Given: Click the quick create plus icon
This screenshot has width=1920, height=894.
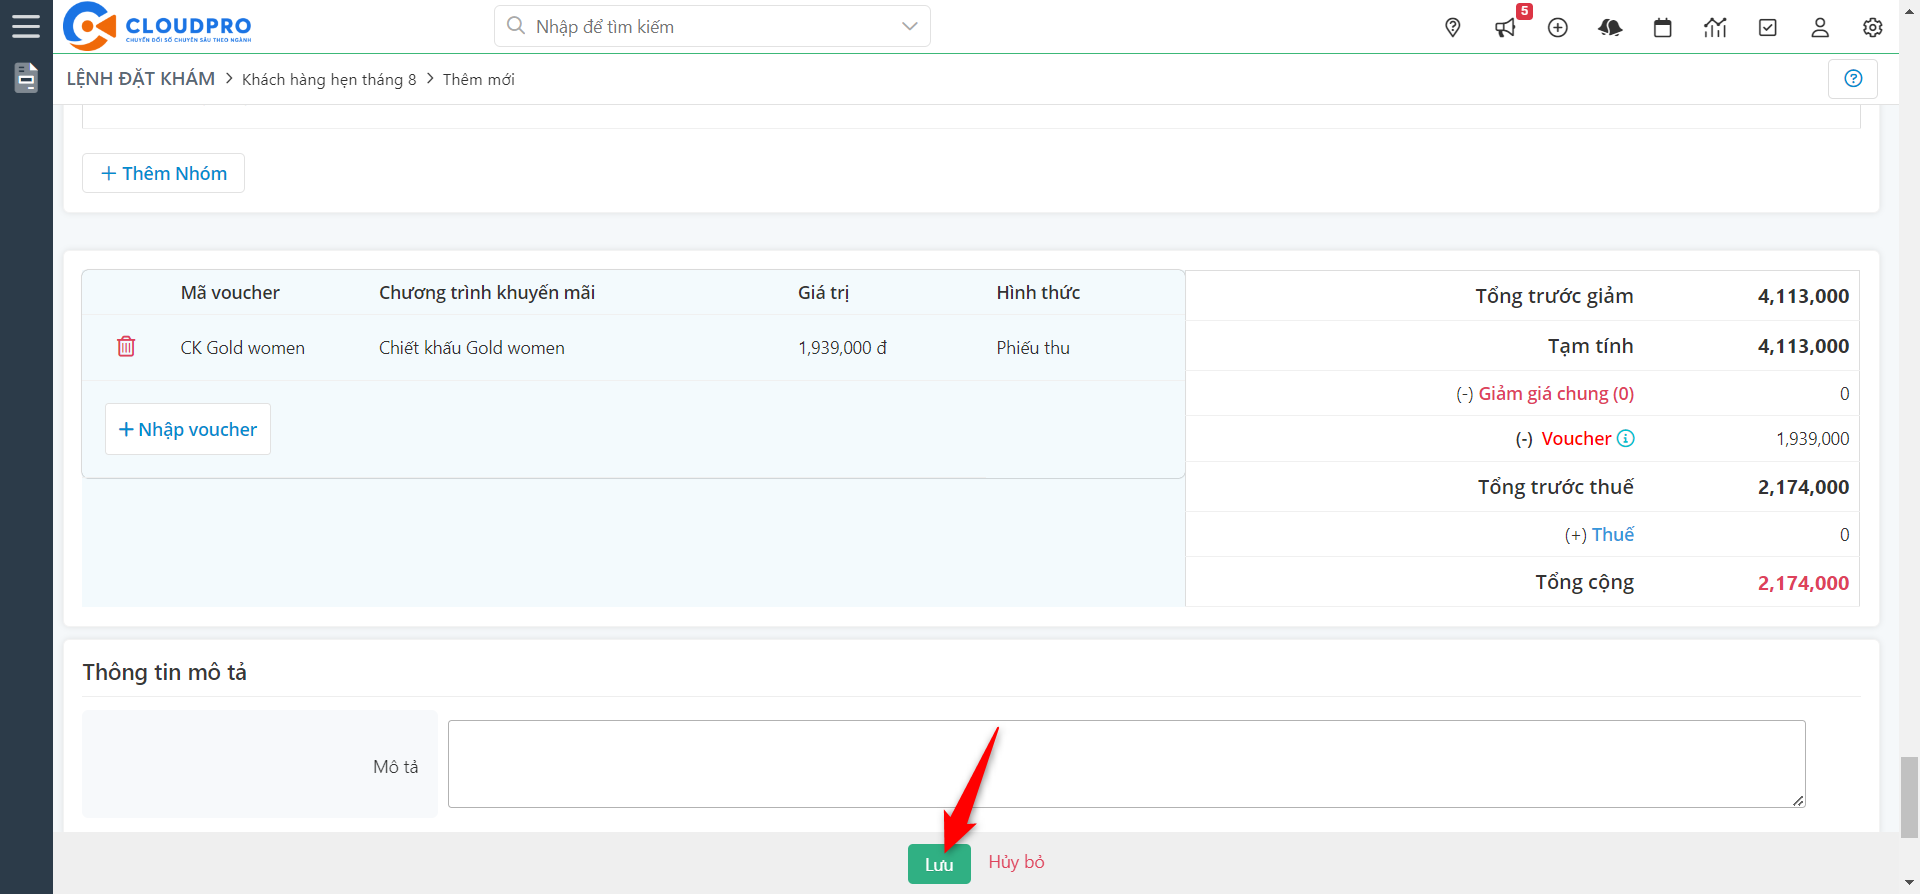Looking at the screenshot, I should 1558,28.
